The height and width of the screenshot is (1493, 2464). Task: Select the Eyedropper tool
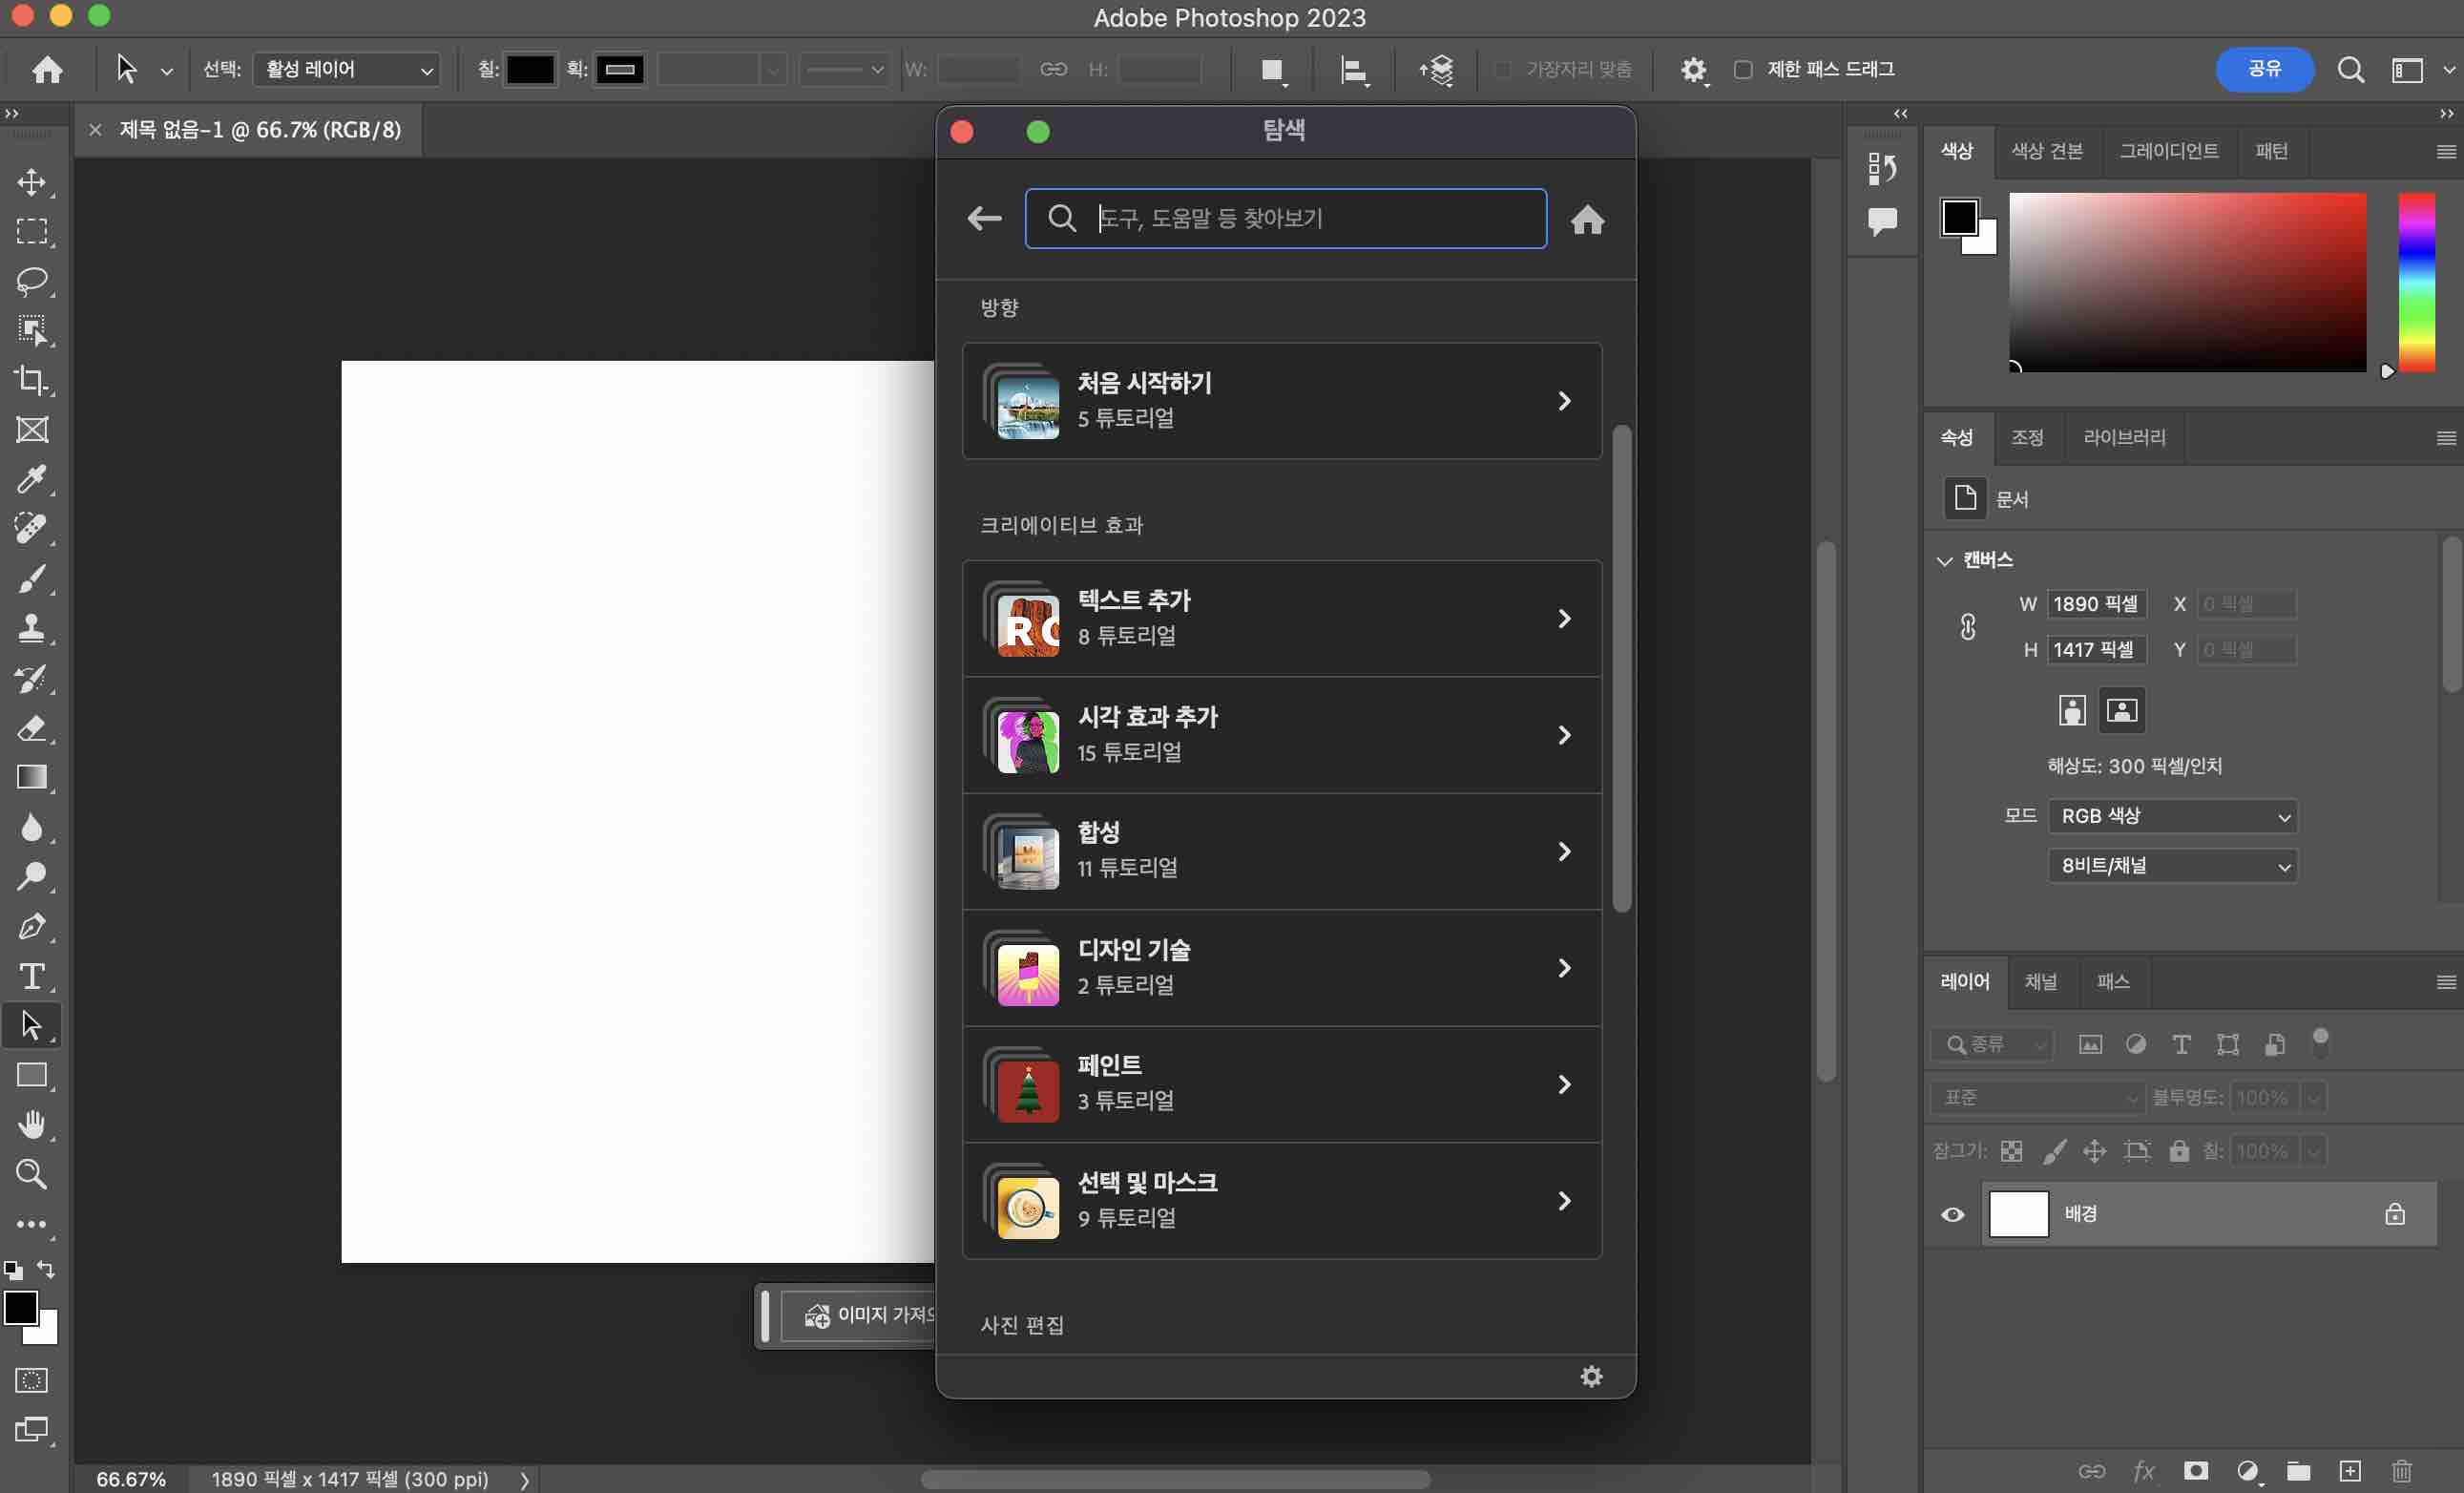31,479
